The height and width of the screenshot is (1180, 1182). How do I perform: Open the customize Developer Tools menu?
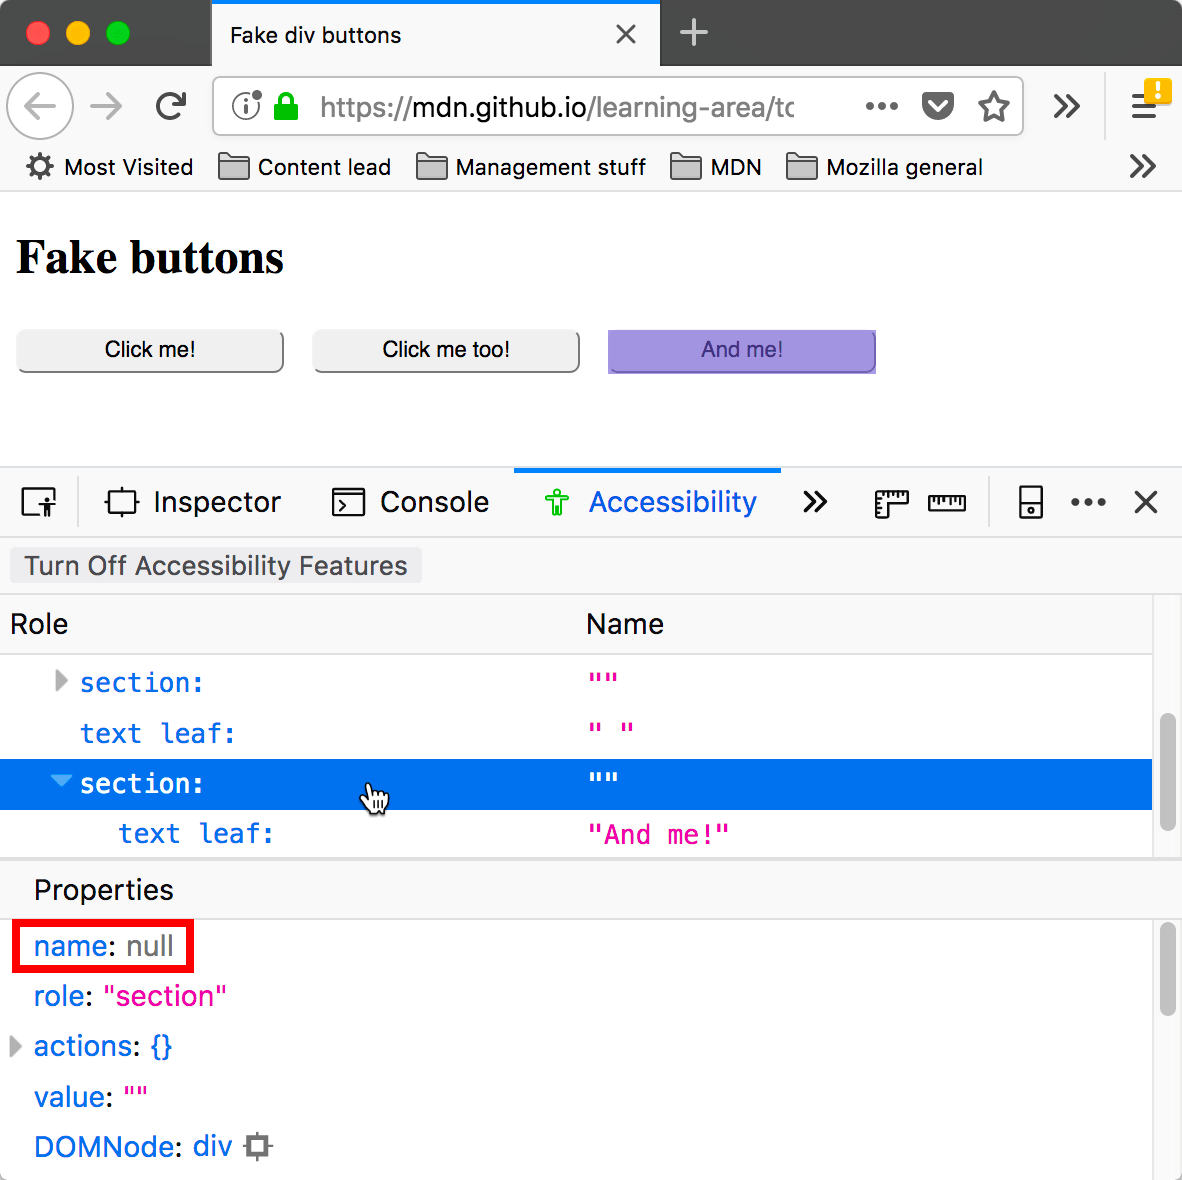click(x=1088, y=502)
